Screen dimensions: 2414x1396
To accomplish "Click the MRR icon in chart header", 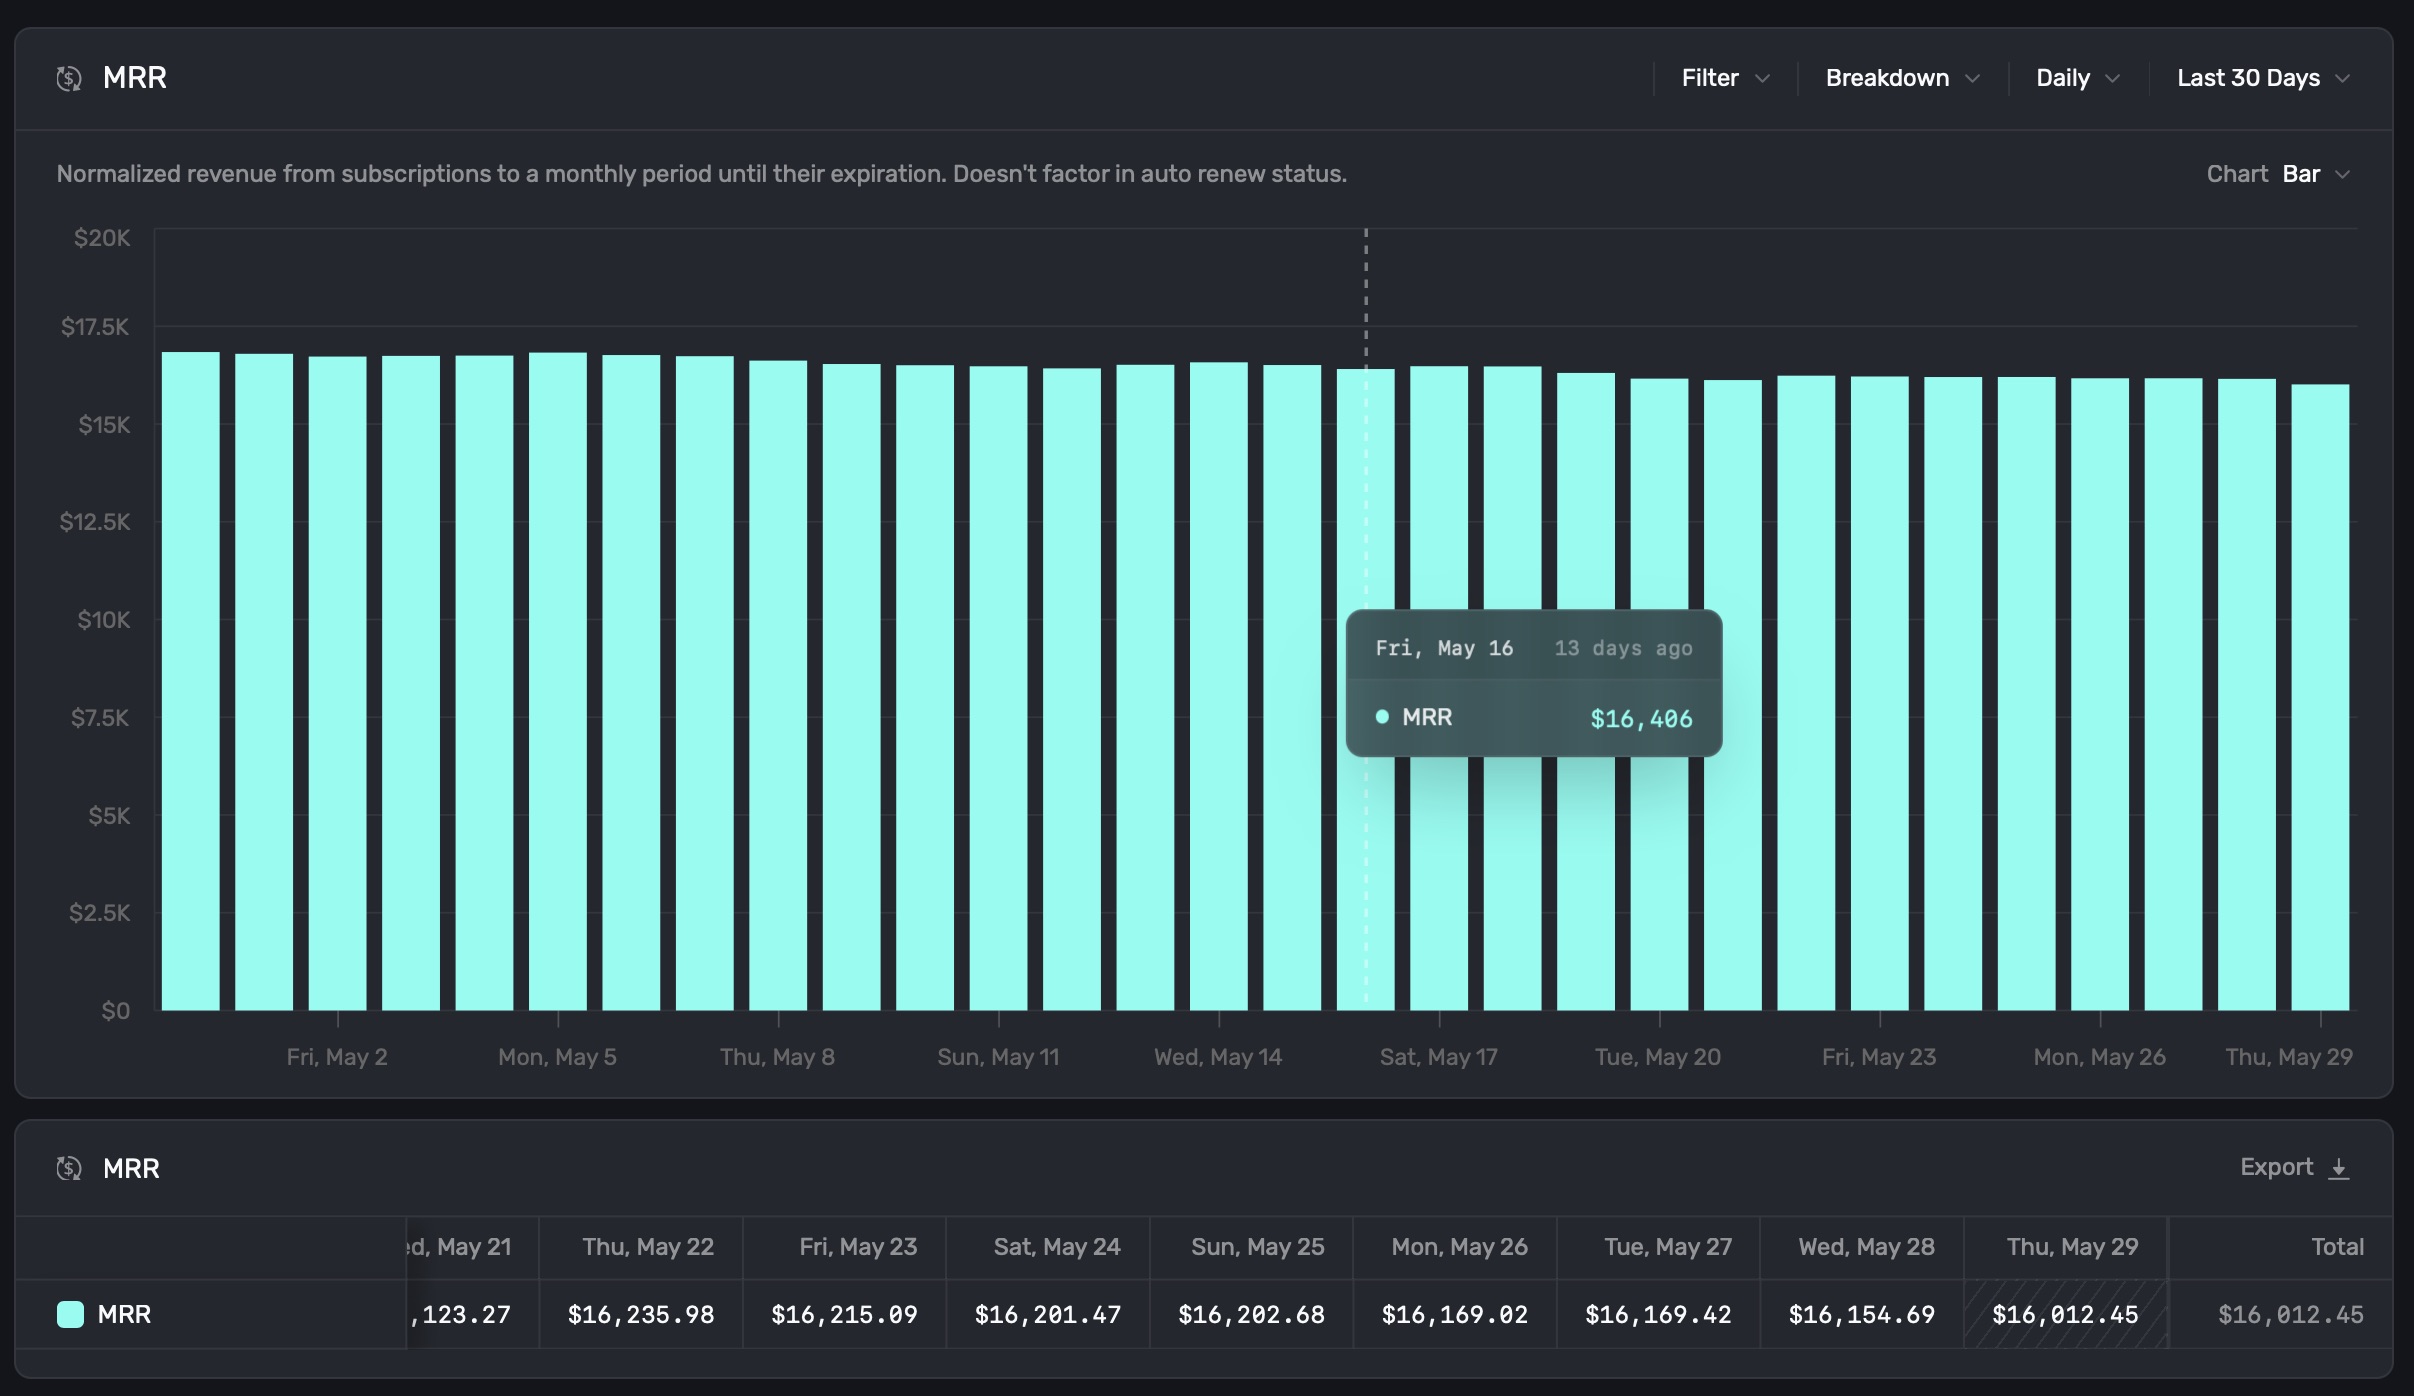I will [69, 78].
